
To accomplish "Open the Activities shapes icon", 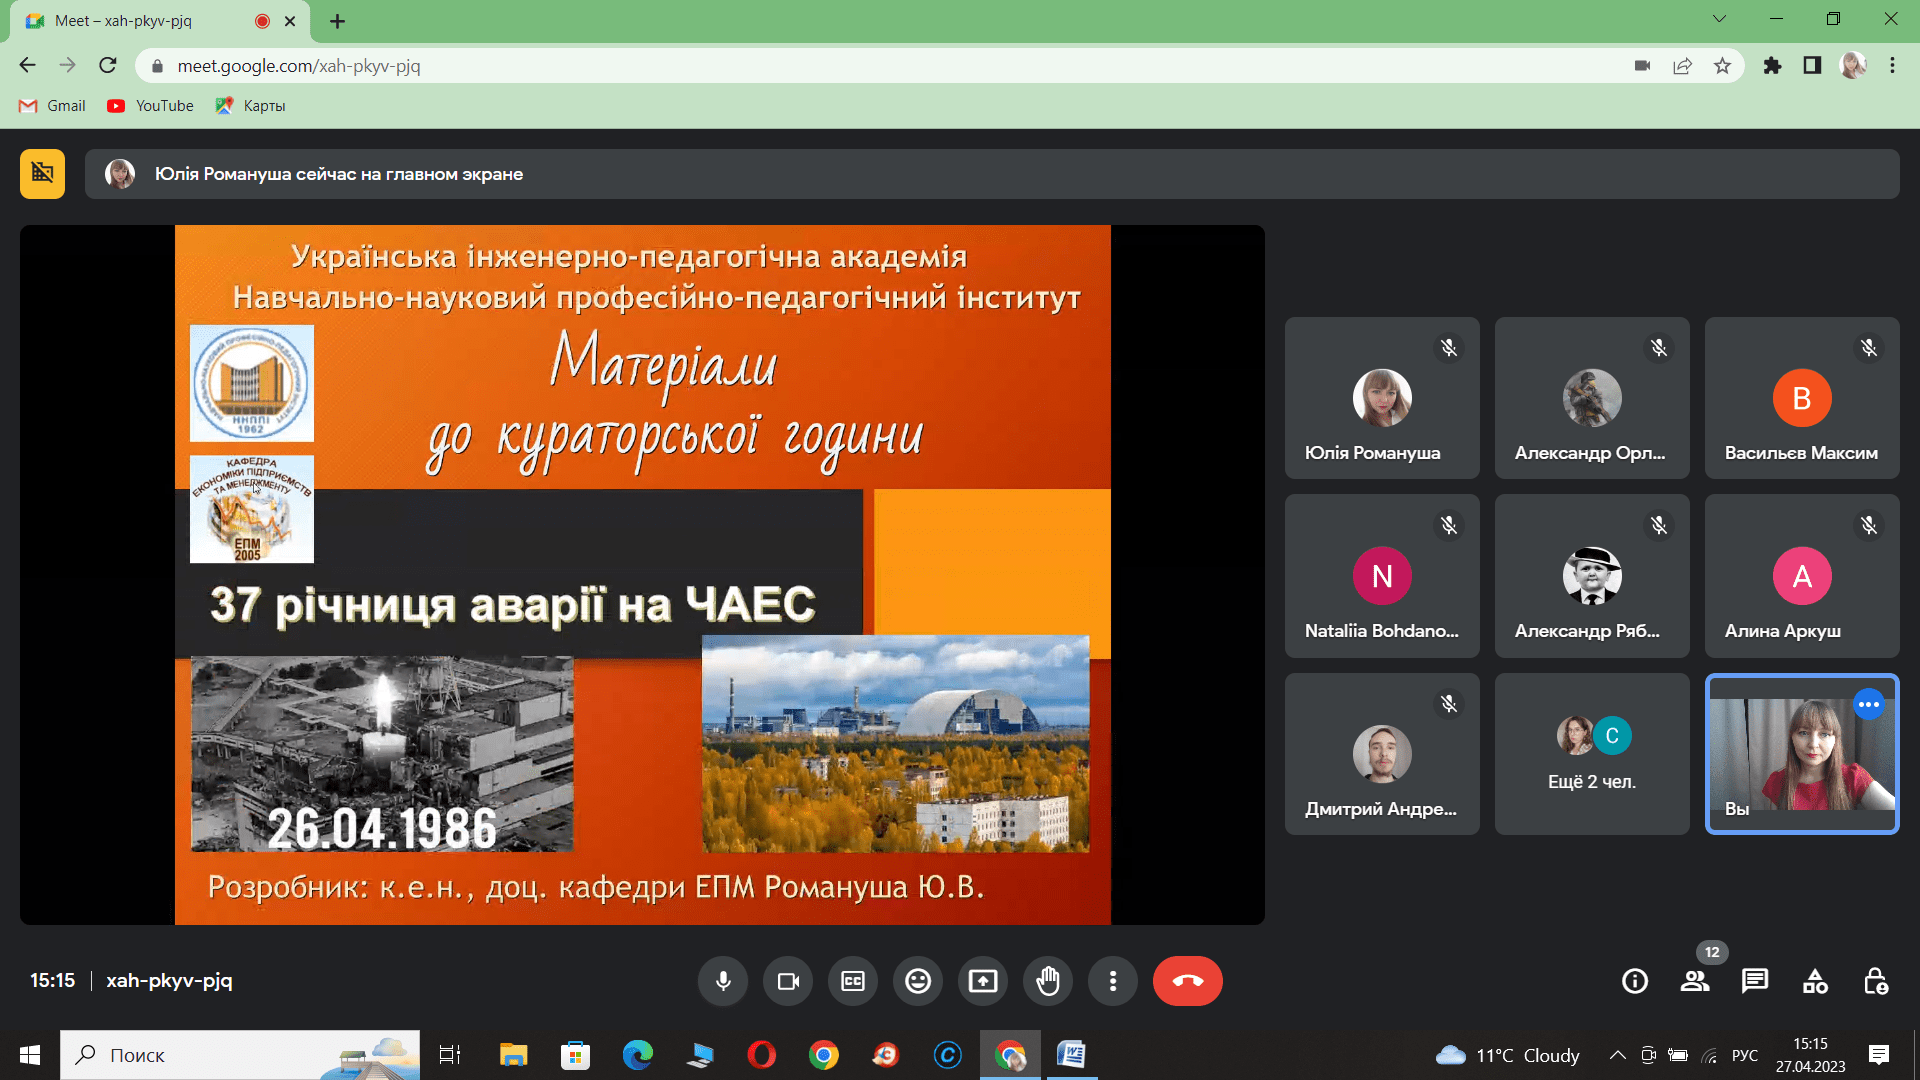I will 1815,981.
